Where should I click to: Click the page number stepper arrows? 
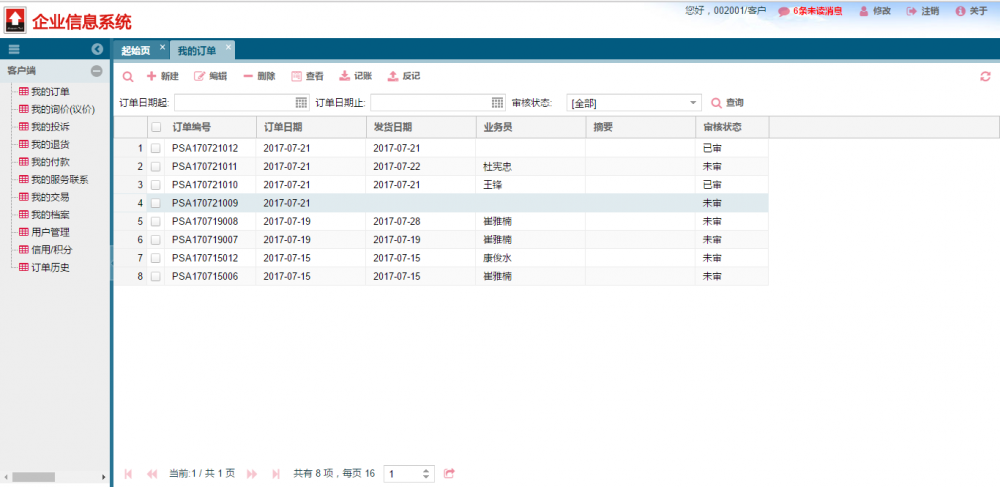[427, 473]
